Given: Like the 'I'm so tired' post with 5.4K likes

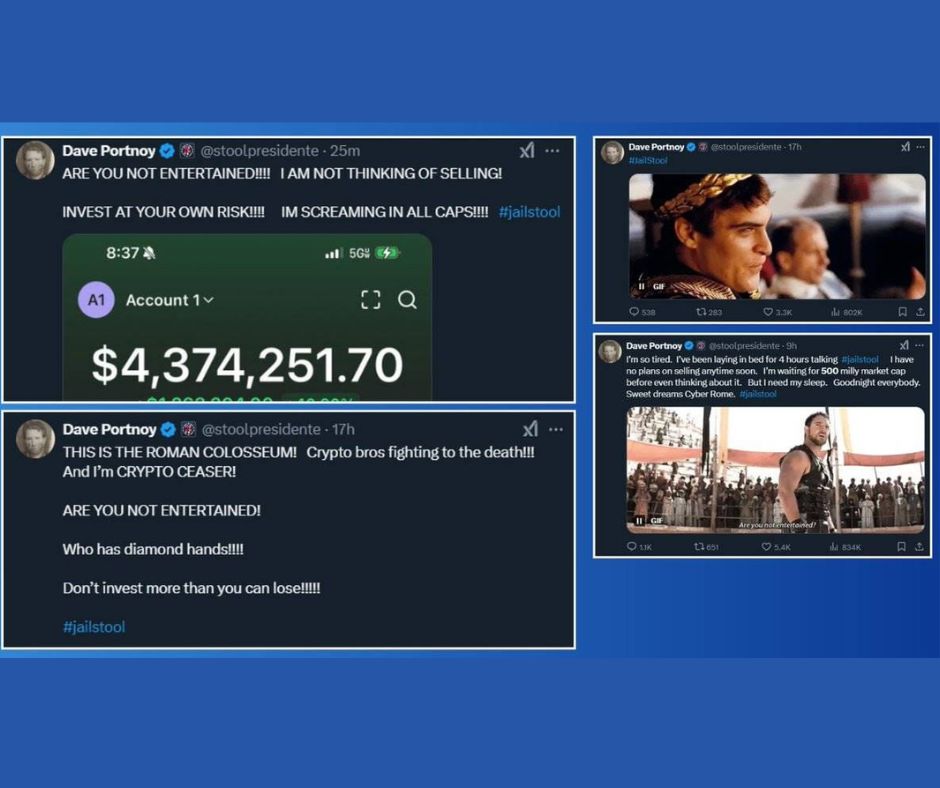Looking at the screenshot, I should [x=767, y=547].
